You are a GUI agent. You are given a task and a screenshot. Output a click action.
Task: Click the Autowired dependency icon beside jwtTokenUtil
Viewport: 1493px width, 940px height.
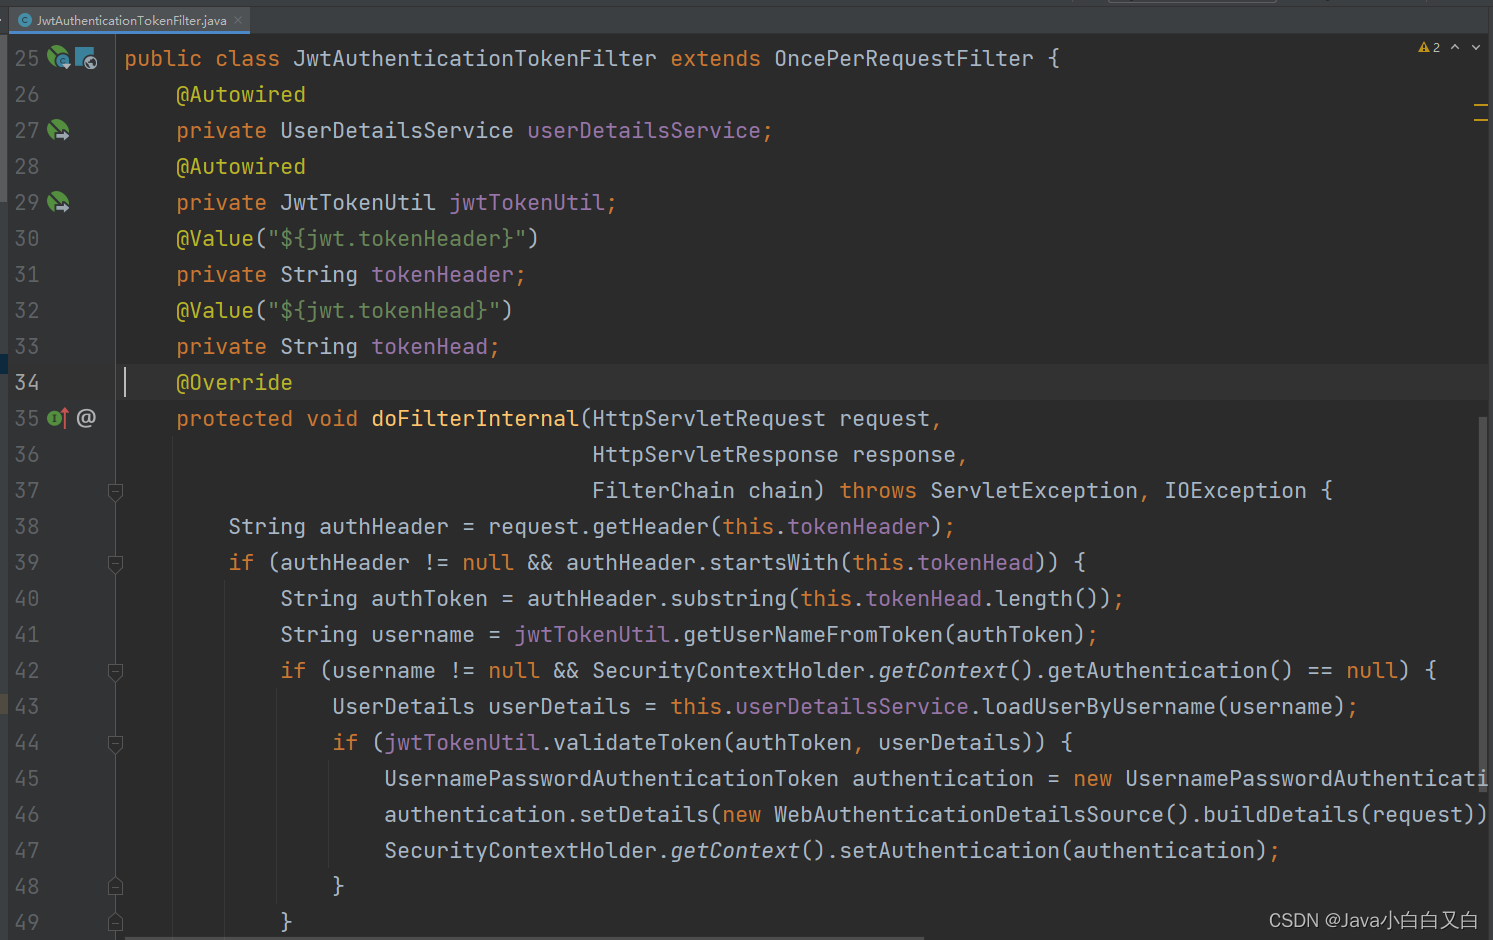click(58, 202)
